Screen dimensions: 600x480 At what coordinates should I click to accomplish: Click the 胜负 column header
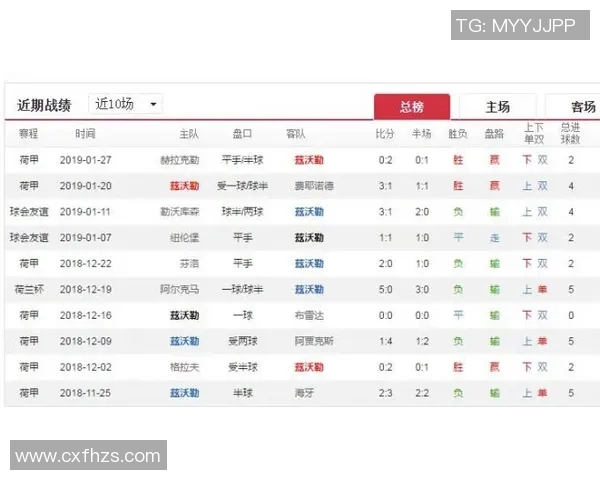(x=458, y=134)
